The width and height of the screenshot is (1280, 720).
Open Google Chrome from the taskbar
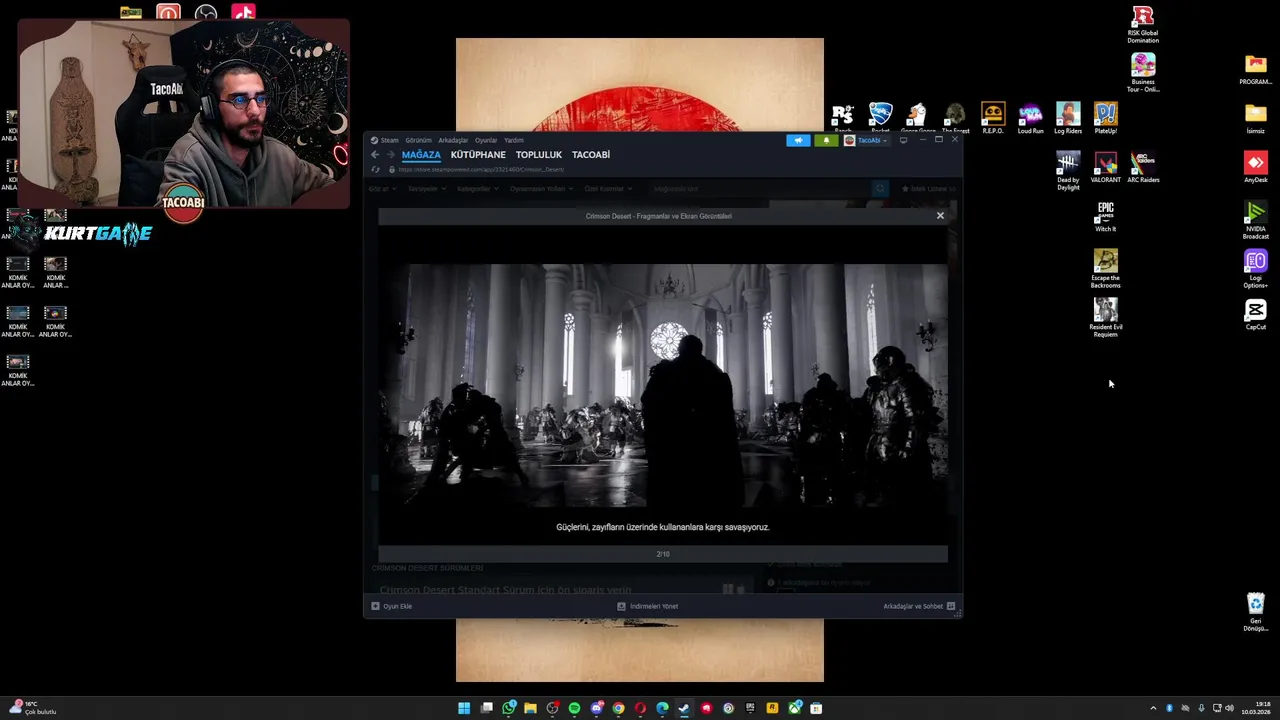[x=618, y=708]
